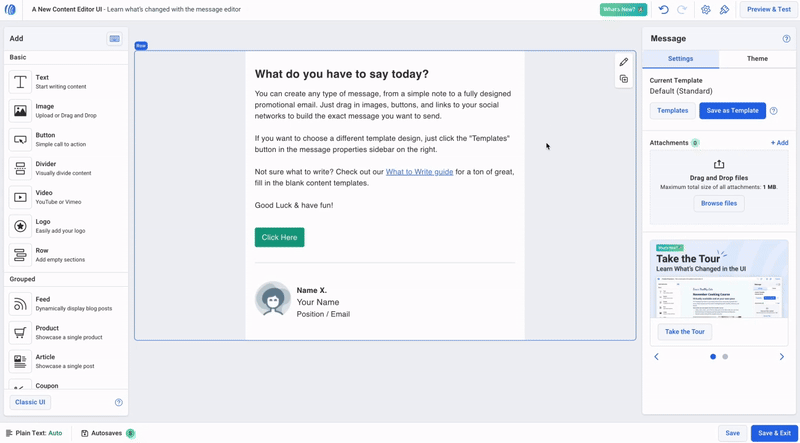The image size is (800, 443).
Task: Click the pencil edit icon on row
Action: 623,62
